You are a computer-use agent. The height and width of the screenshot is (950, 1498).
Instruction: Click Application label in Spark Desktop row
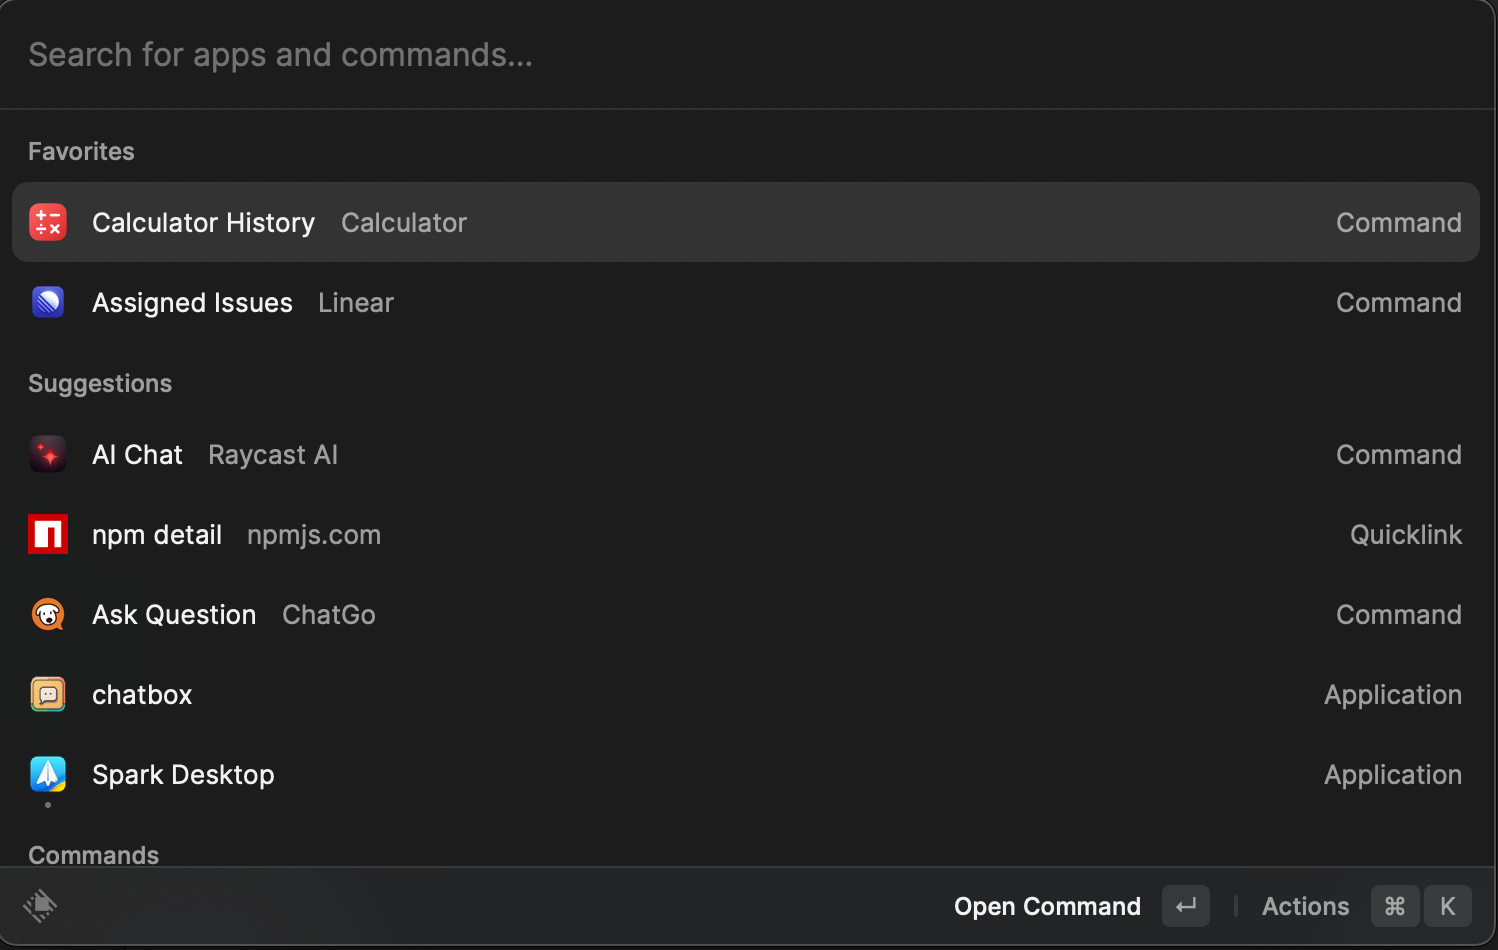click(1393, 775)
